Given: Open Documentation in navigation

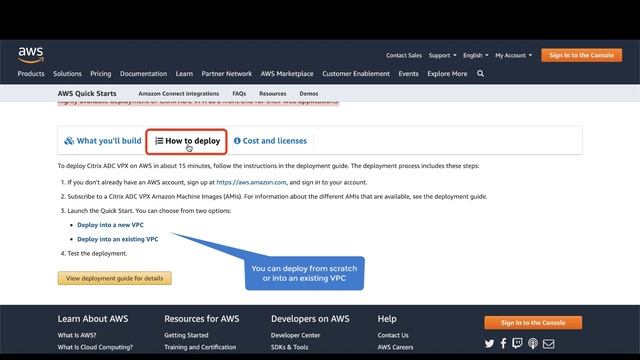Looking at the screenshot, I should [x=144, y=73].
